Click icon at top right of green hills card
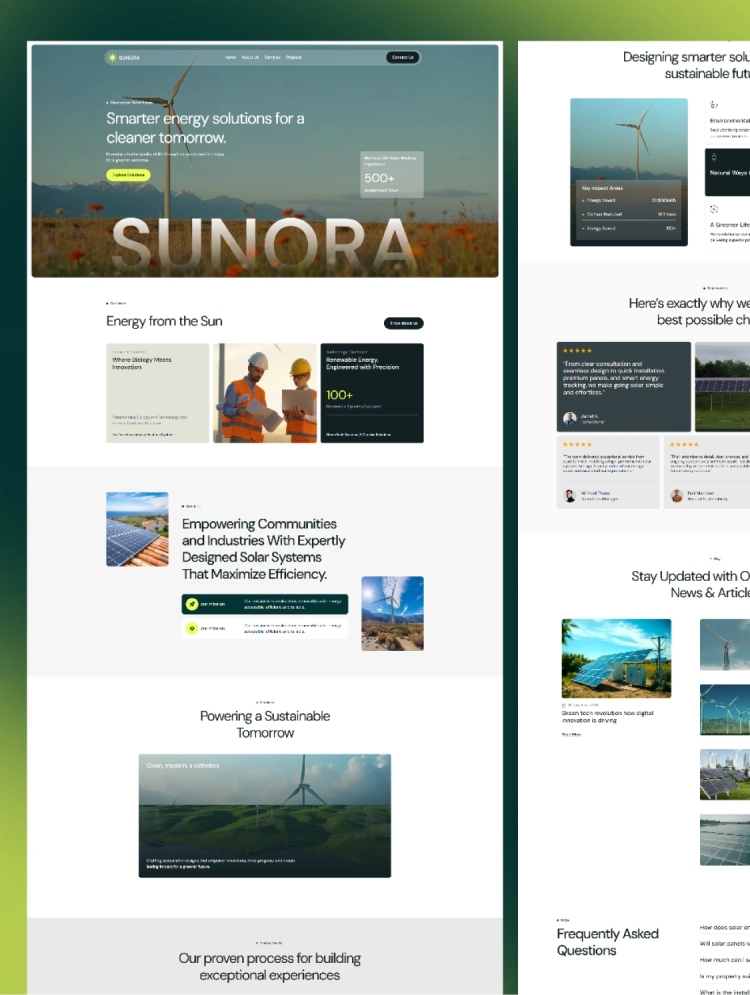 [x=380, y=765]
